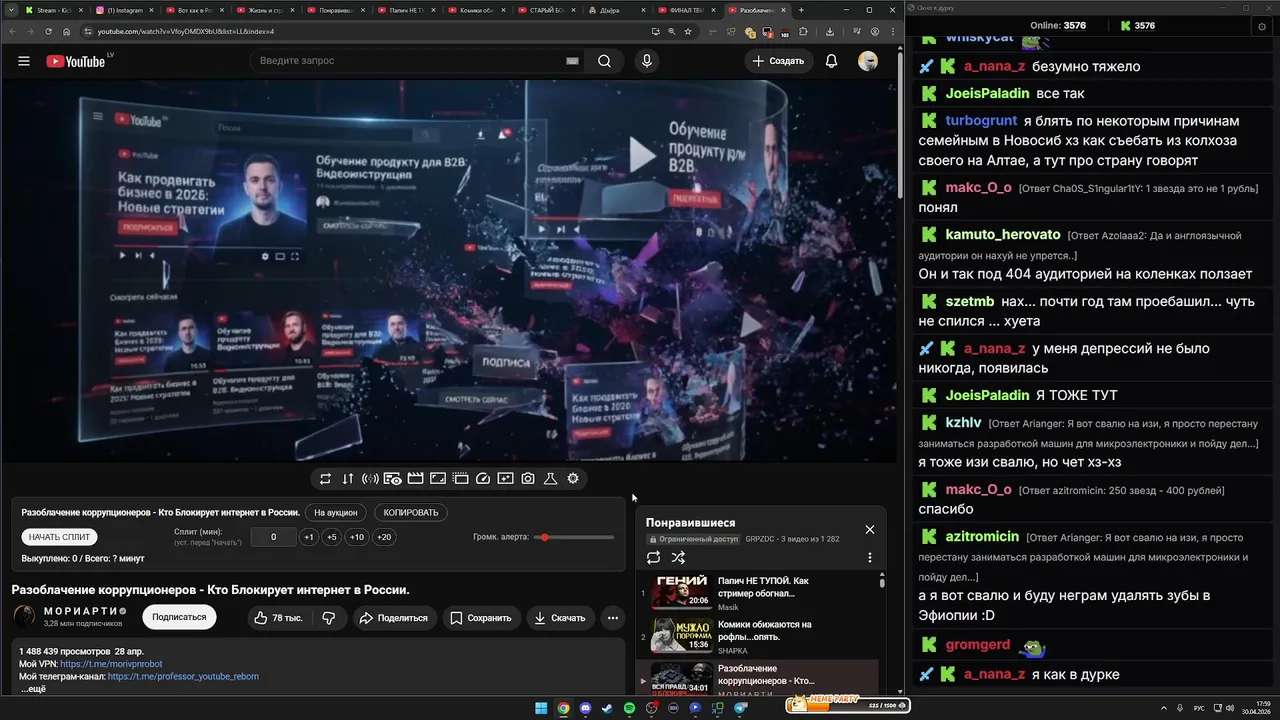Add +20 minutes to the split
Screen dimensions: 1280x720
384,537
